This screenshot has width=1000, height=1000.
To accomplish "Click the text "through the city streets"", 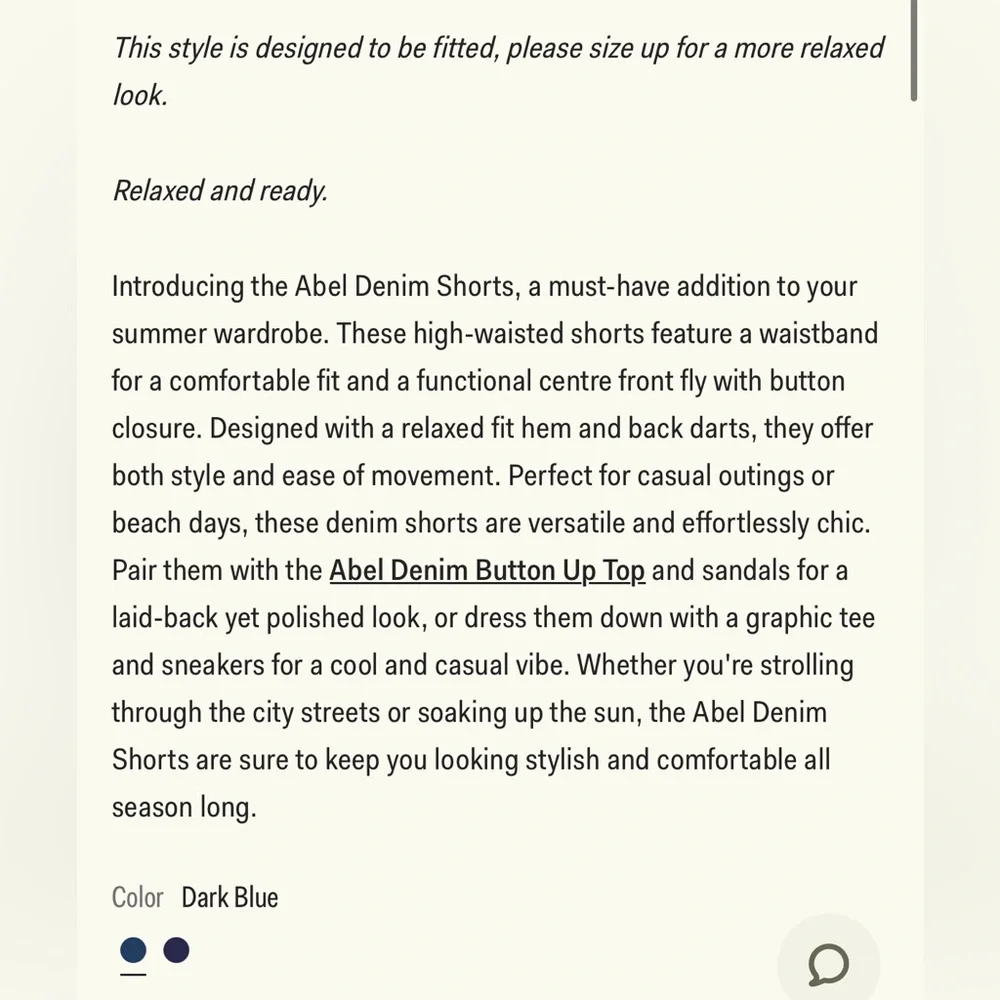I will (246, 713).
